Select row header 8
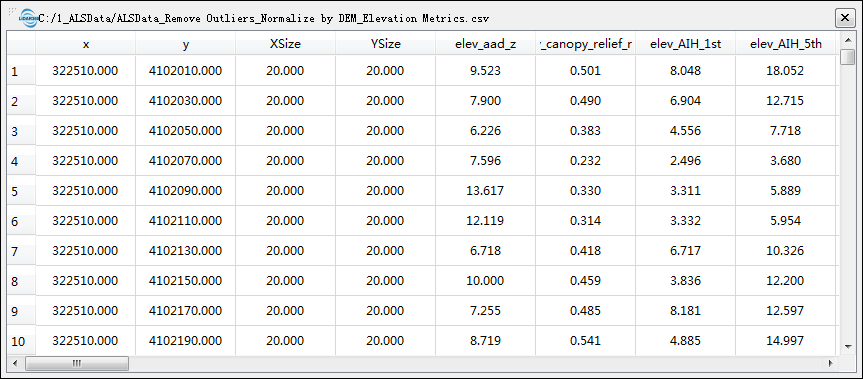This screenshot has width=863, height=379. tap(21, 281)
